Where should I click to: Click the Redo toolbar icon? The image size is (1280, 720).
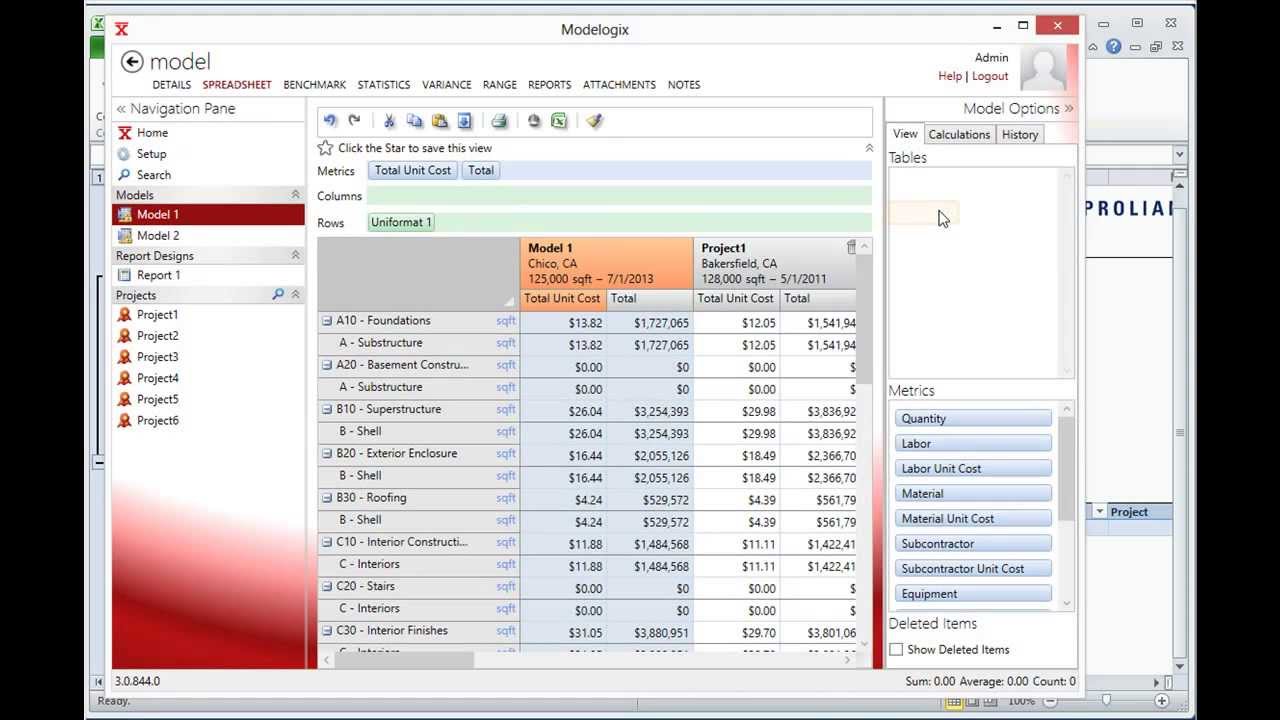(x=354, y=121)
